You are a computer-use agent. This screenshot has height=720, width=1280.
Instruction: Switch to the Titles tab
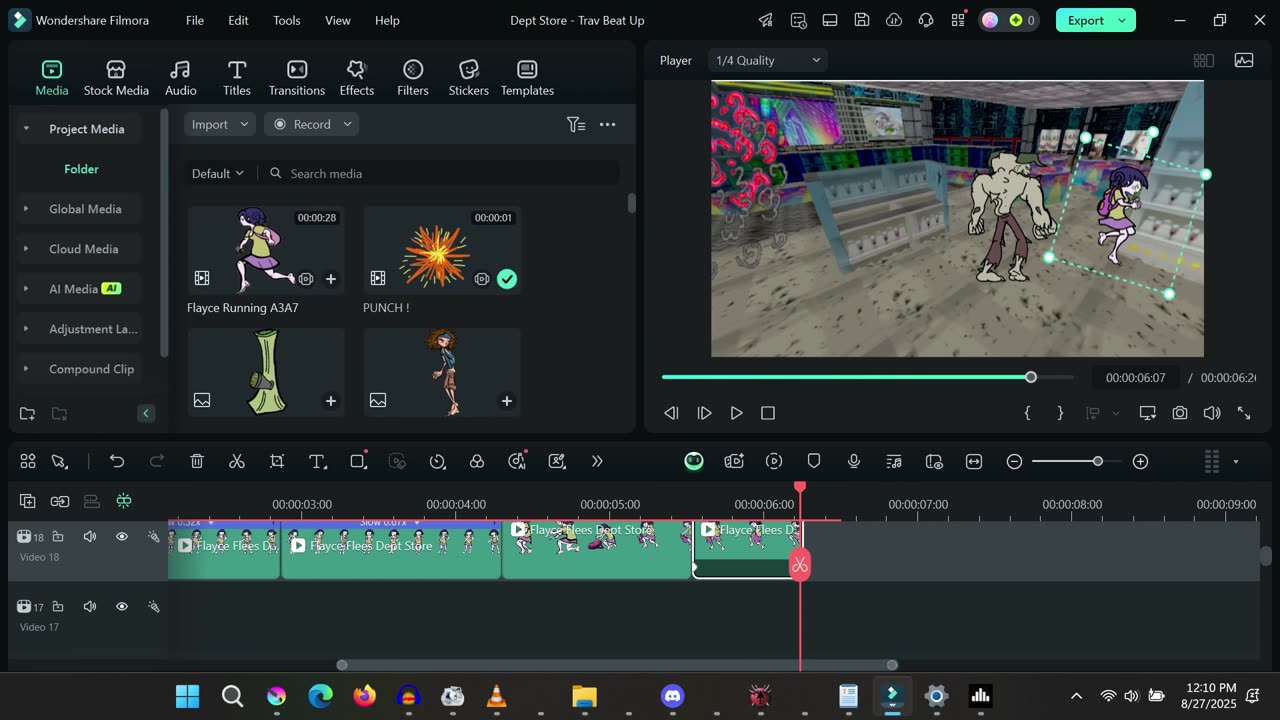pyautogui.click(x=237, y=78)
